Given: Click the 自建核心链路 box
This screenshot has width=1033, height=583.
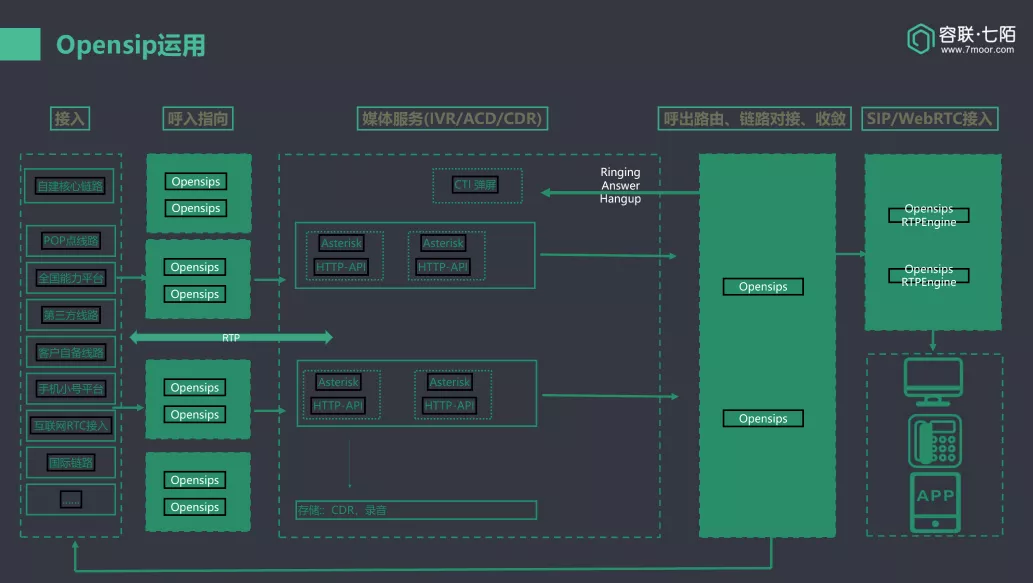Looking at the screenshot, I should pyautogui.click(x=70, y=185).
